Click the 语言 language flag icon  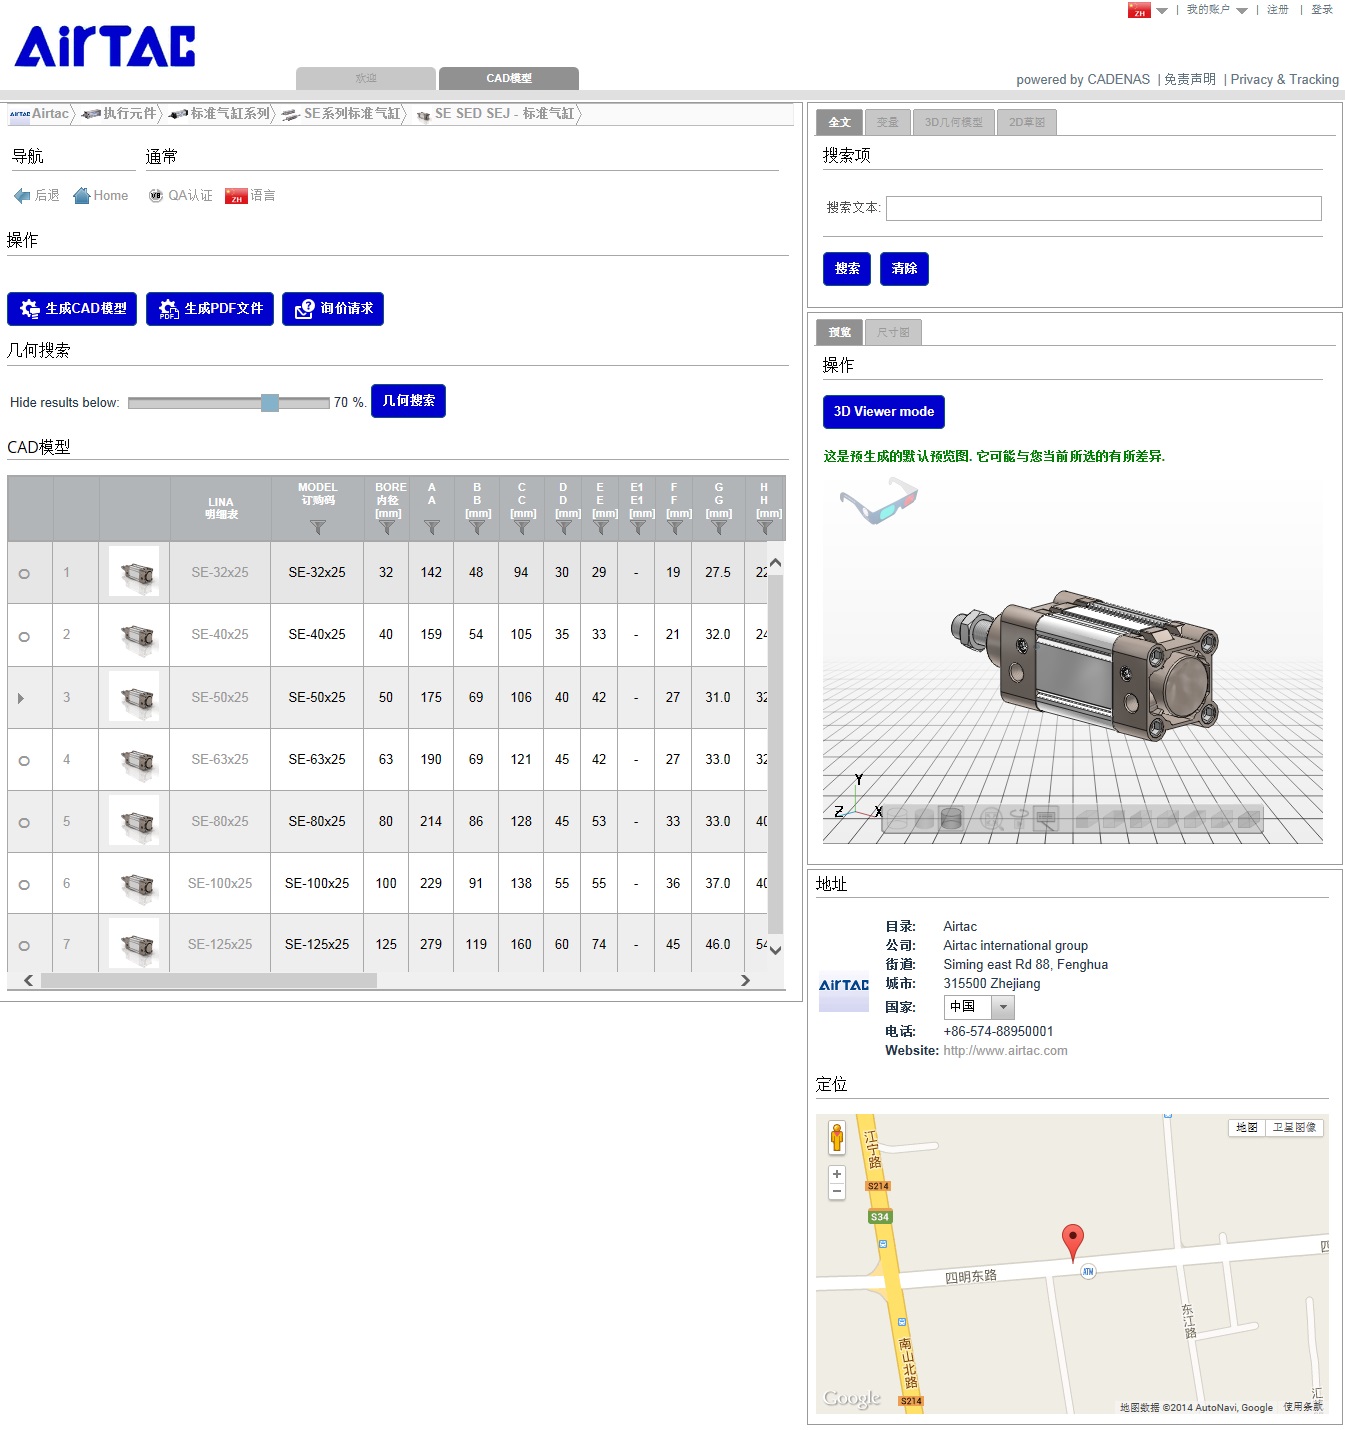click(236, 196)
